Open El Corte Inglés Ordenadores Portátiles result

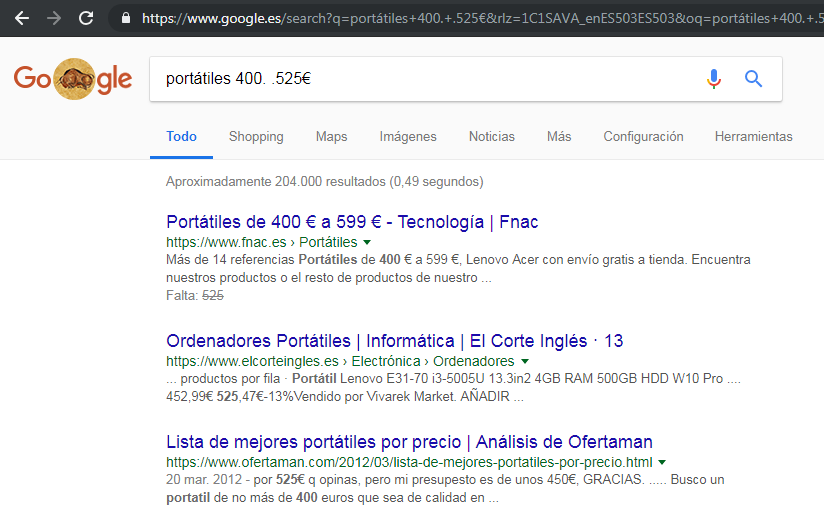pyautogui.click(x=395, y=341)
